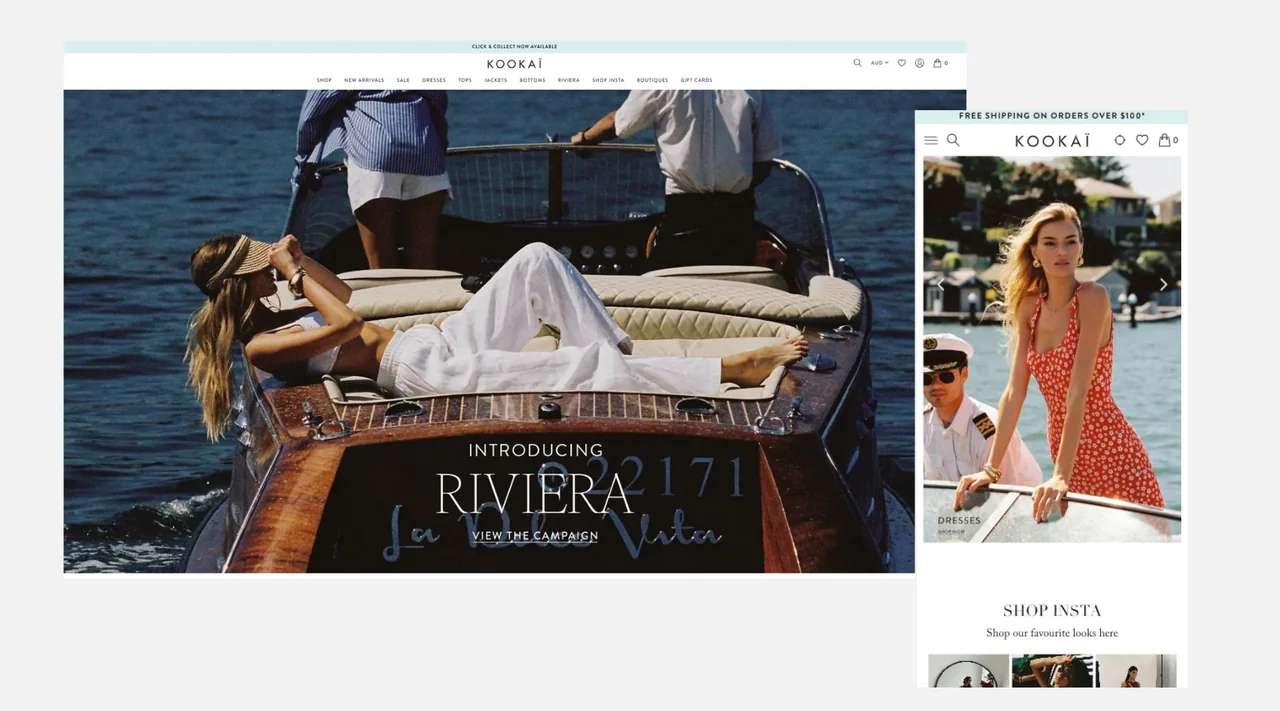1280x711 pixels.
Task: Open the NEW ARRIVALS menu
Action: click(x=364, y=80)
